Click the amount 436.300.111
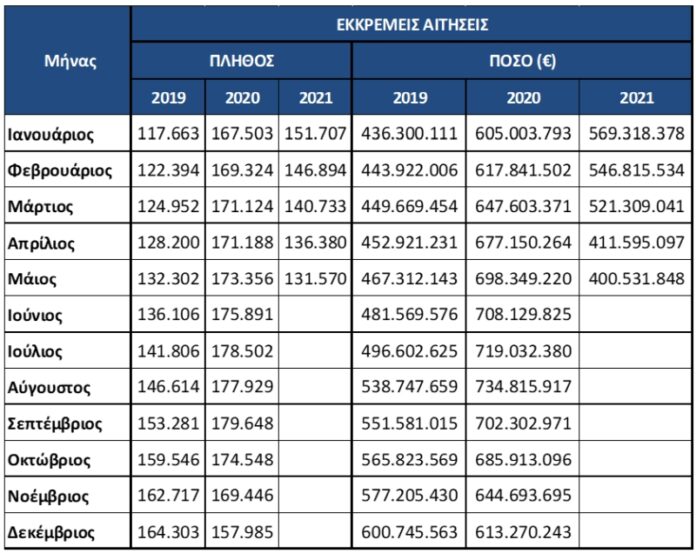The height and width of the screenshot is (553, 696). pyautogui.click(x=408, y=133)
